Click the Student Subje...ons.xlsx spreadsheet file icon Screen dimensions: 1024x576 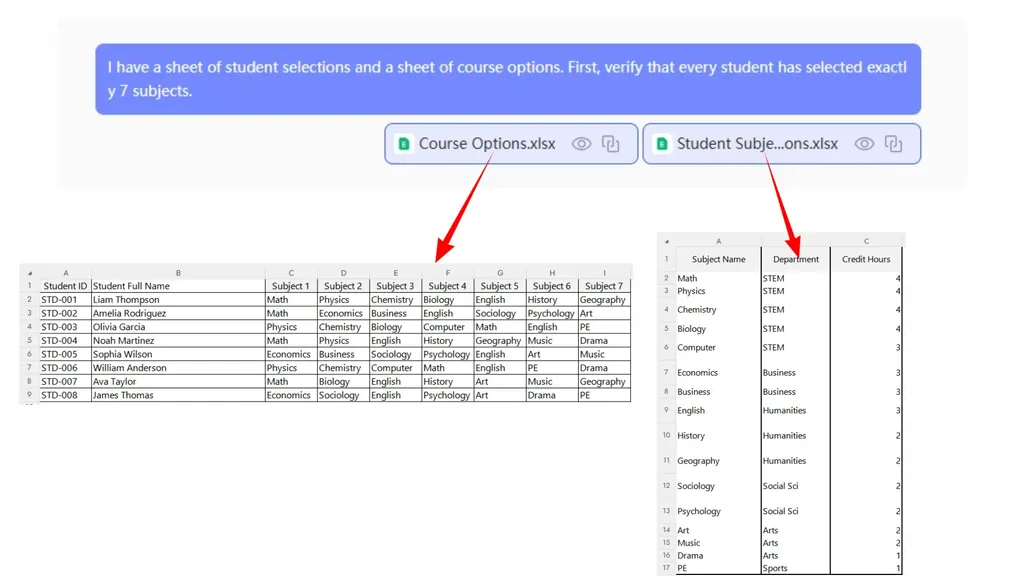click(x=662, y=144)
